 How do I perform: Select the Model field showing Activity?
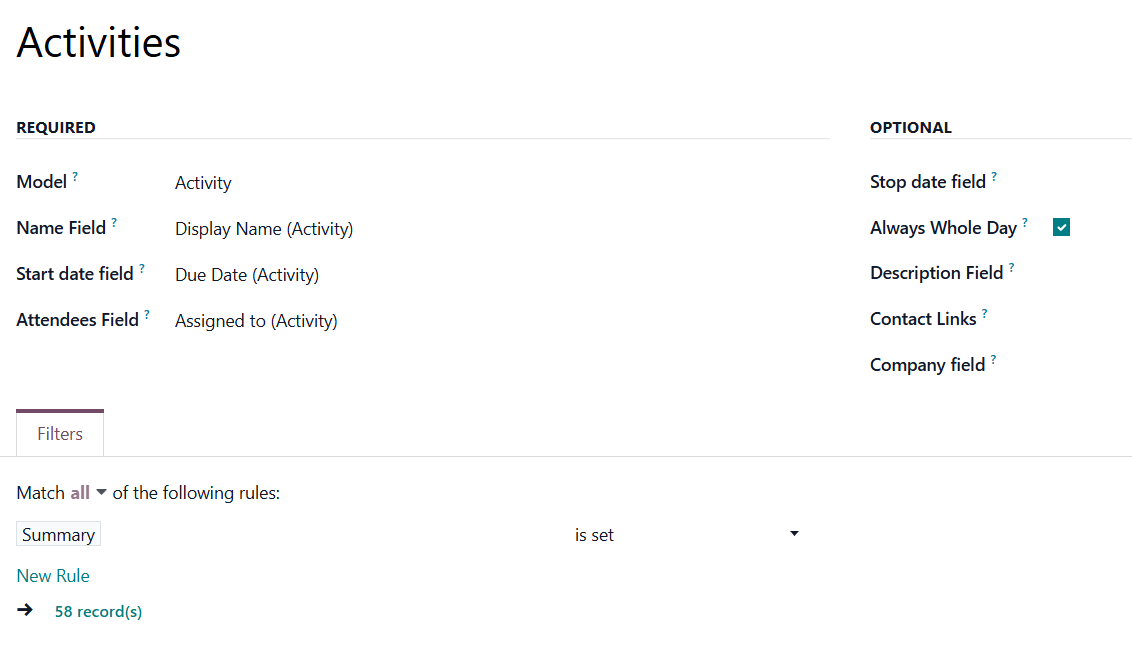(x=203, y=183)
